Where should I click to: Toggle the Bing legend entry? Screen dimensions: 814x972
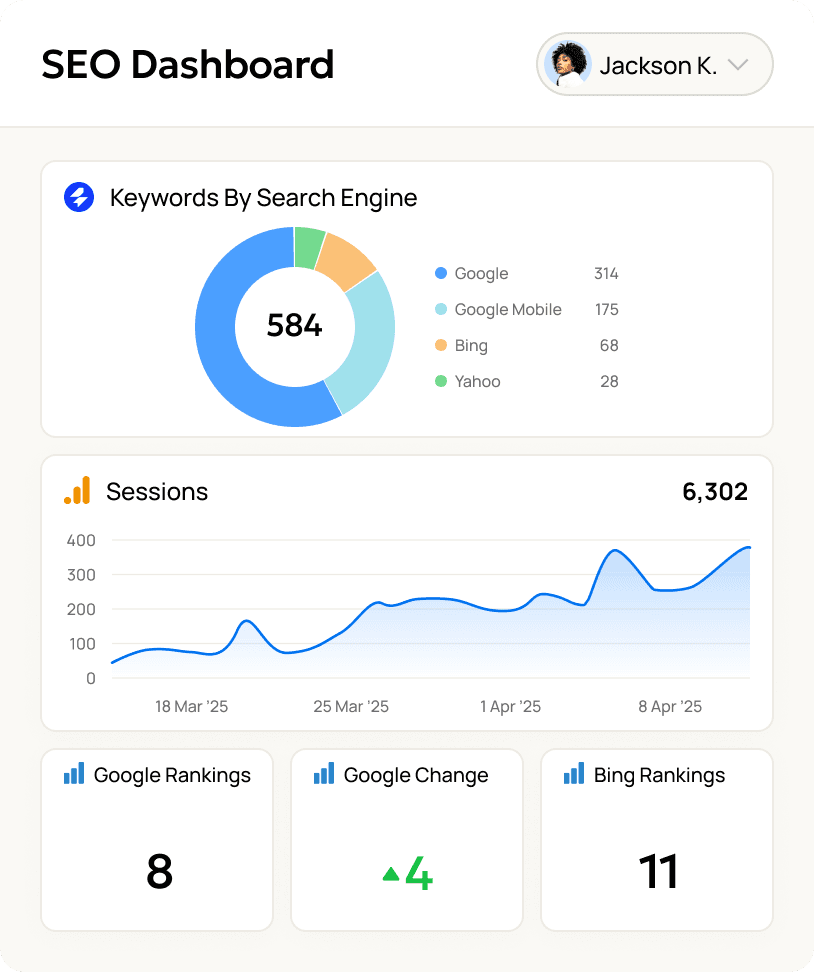point(471,345)
